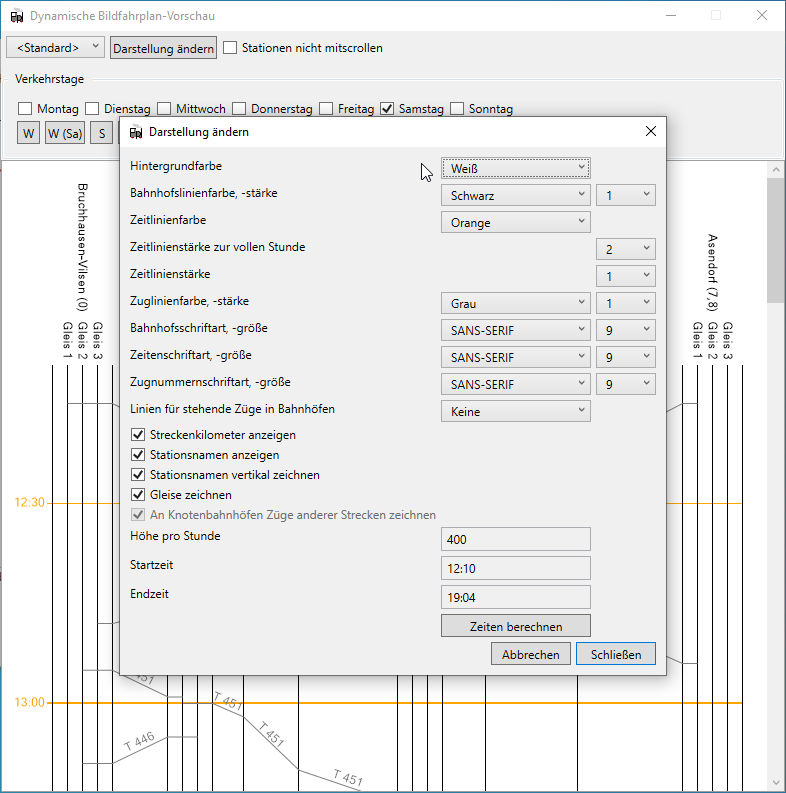Toggle Stationen nicht mitscrollen checkbox
Screen dimensions: 786x793
(230, 48)
